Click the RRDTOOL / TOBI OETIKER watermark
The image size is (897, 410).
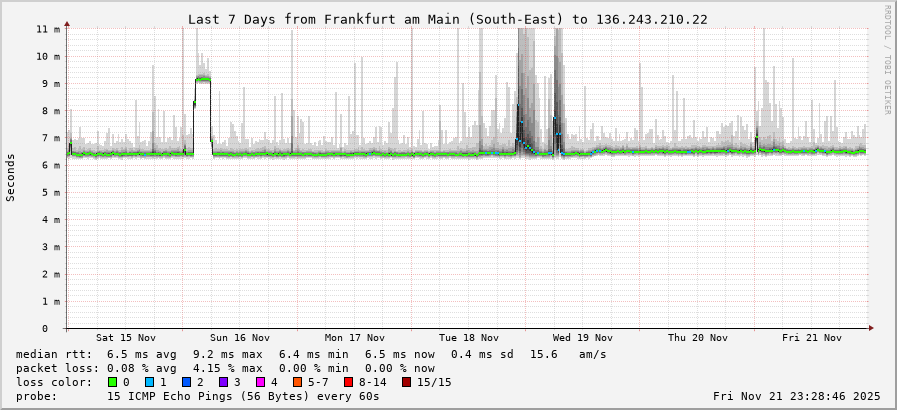(886, 60)
